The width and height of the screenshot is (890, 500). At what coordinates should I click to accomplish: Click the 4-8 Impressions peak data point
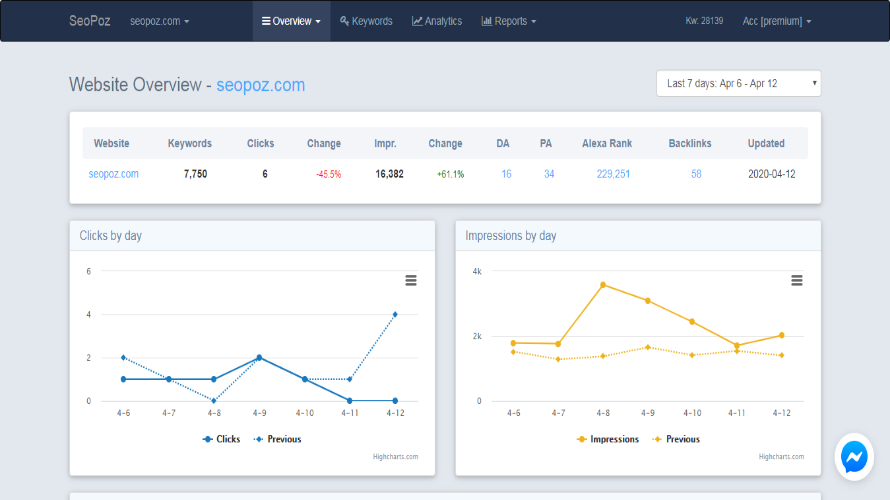[603, 285]
